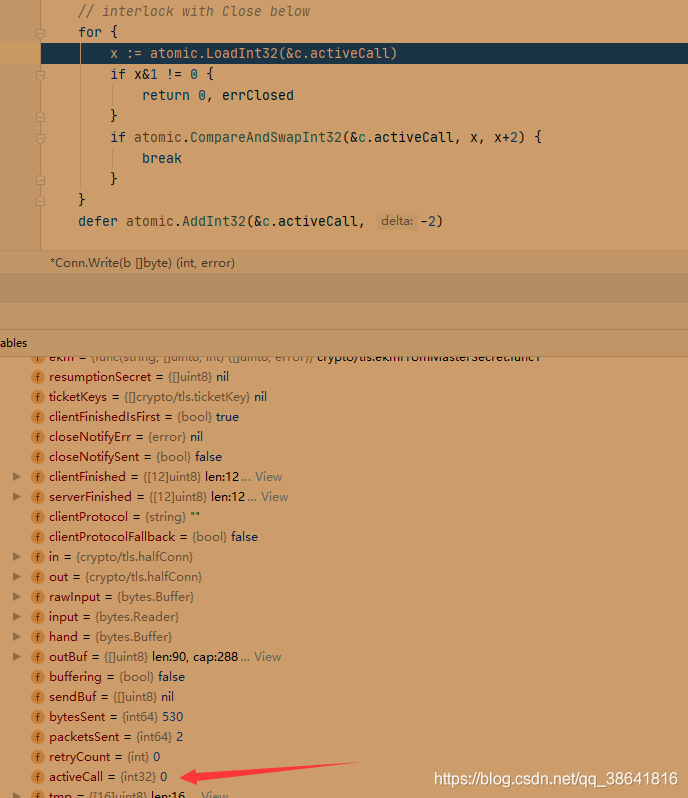Click the field icon of buffering
The width and height of the screenshot is (688, 798).
click(x=38, y=677)
